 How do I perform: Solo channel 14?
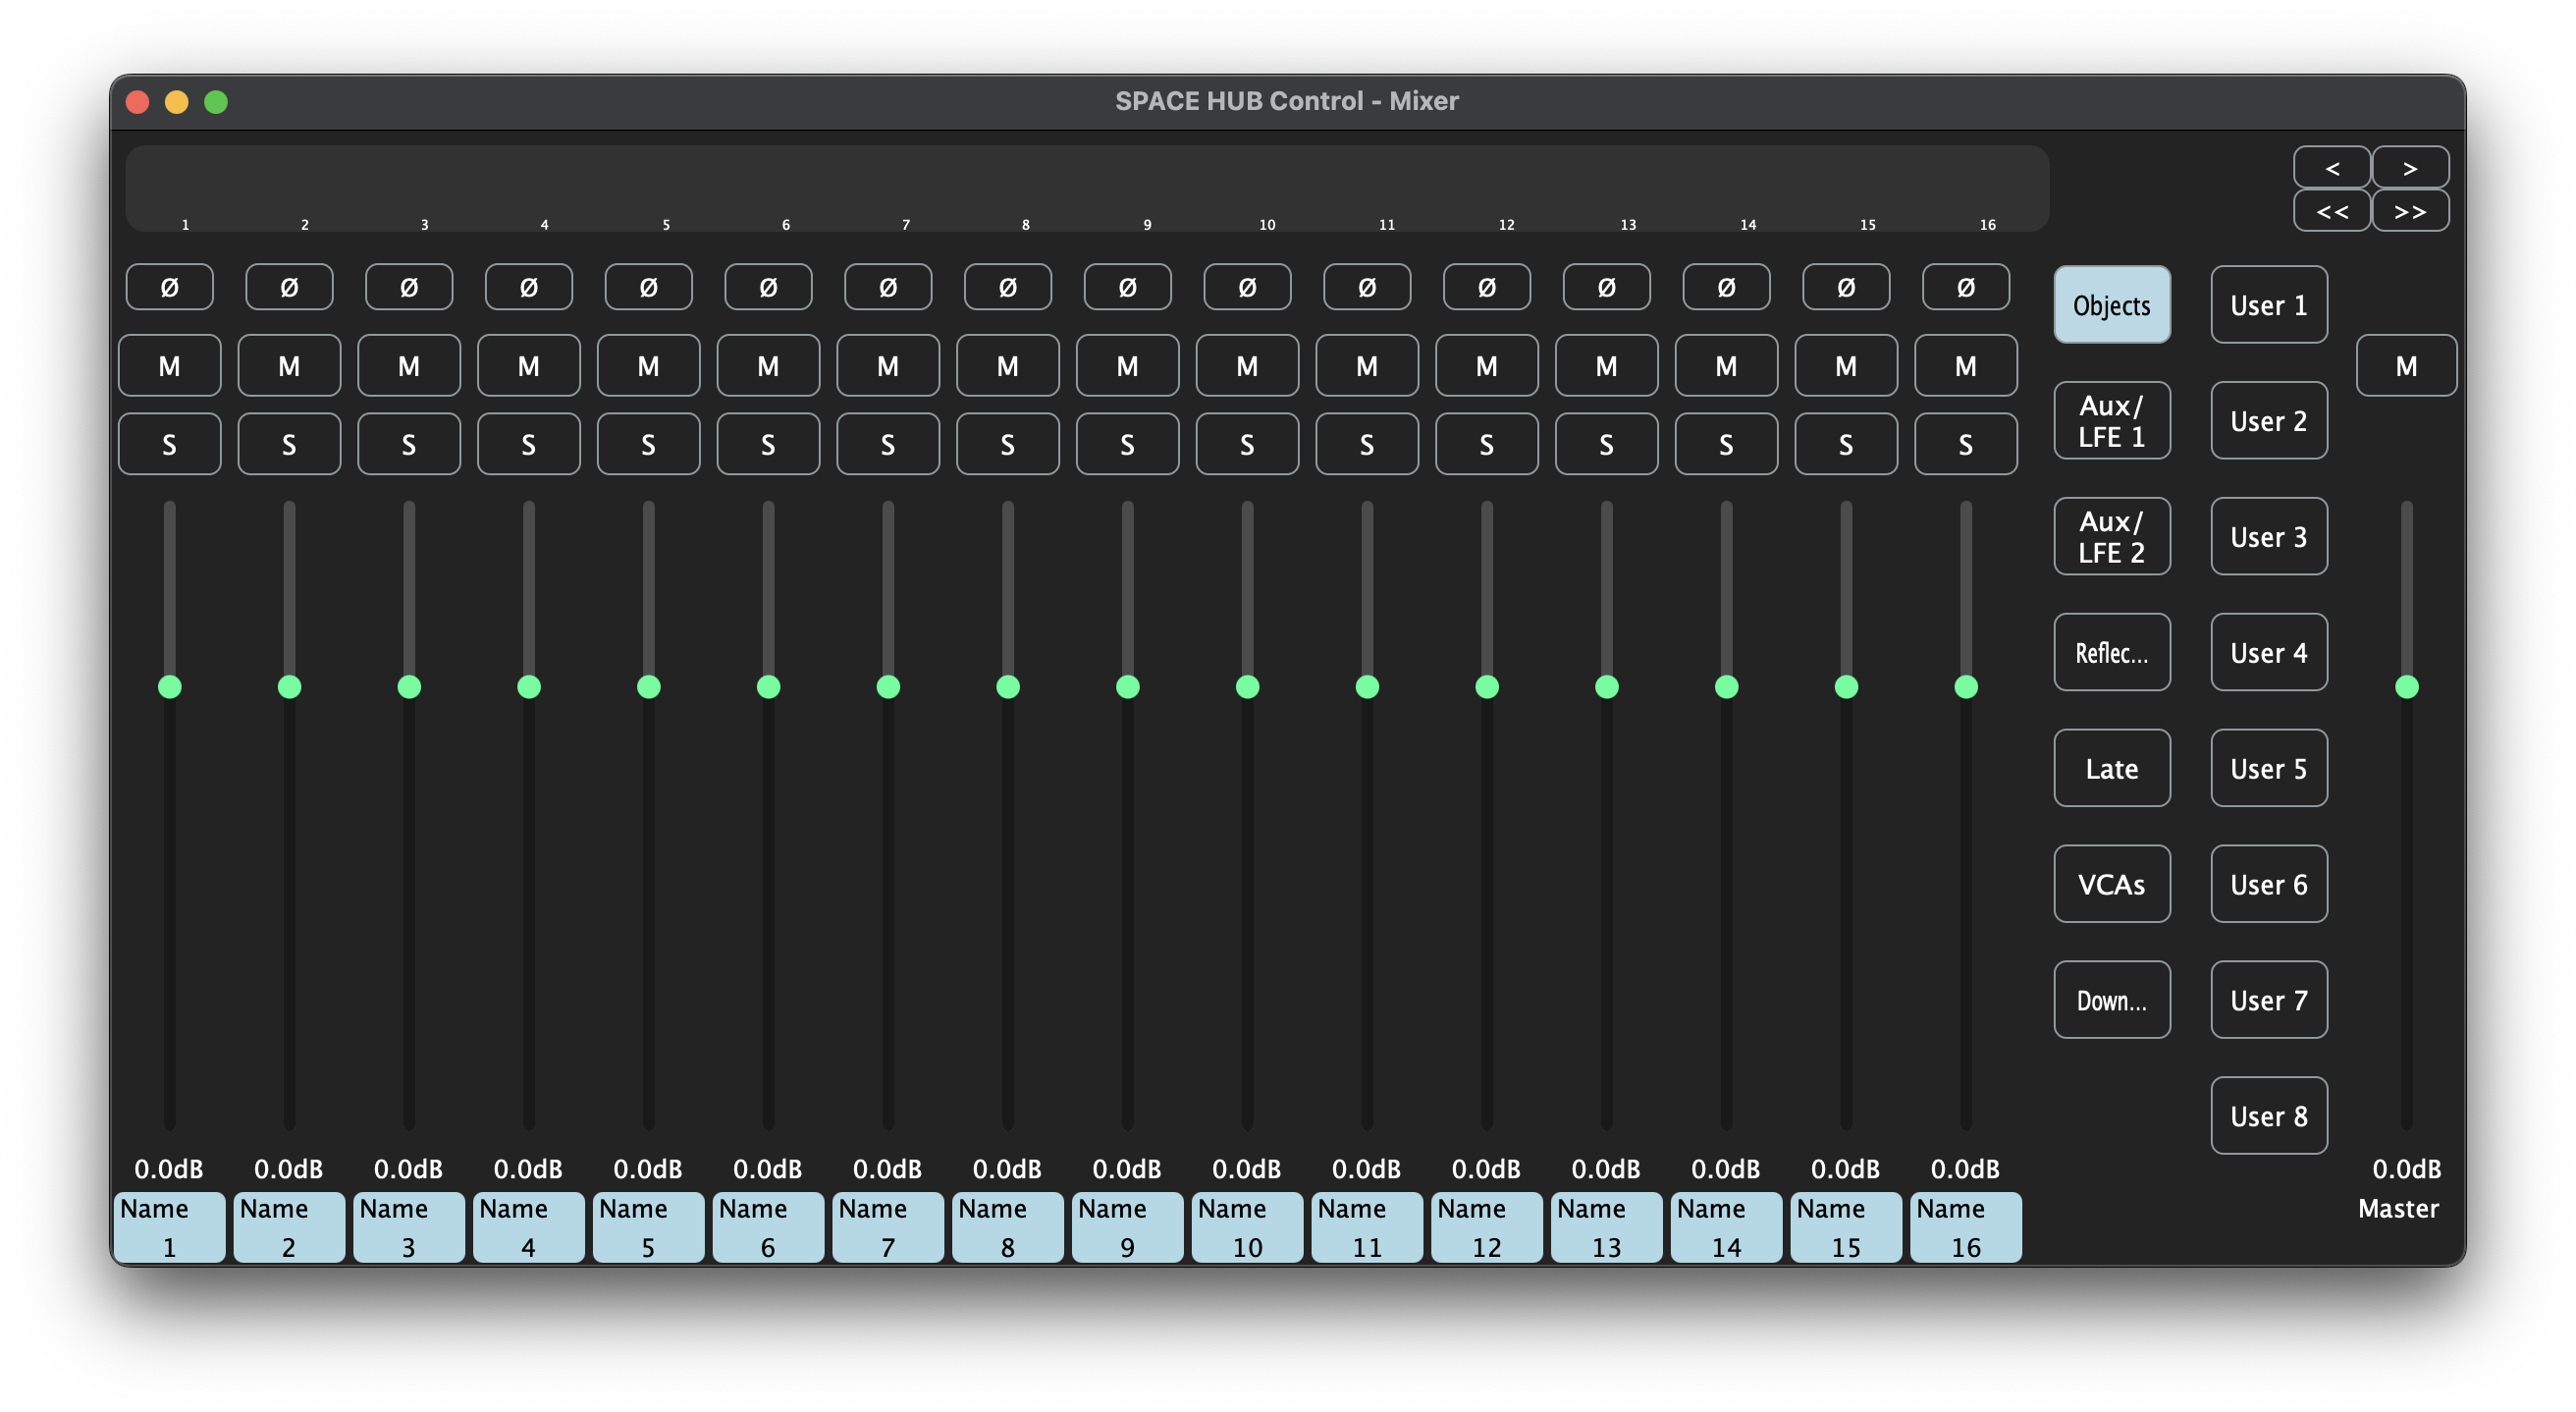point(1726,444)
